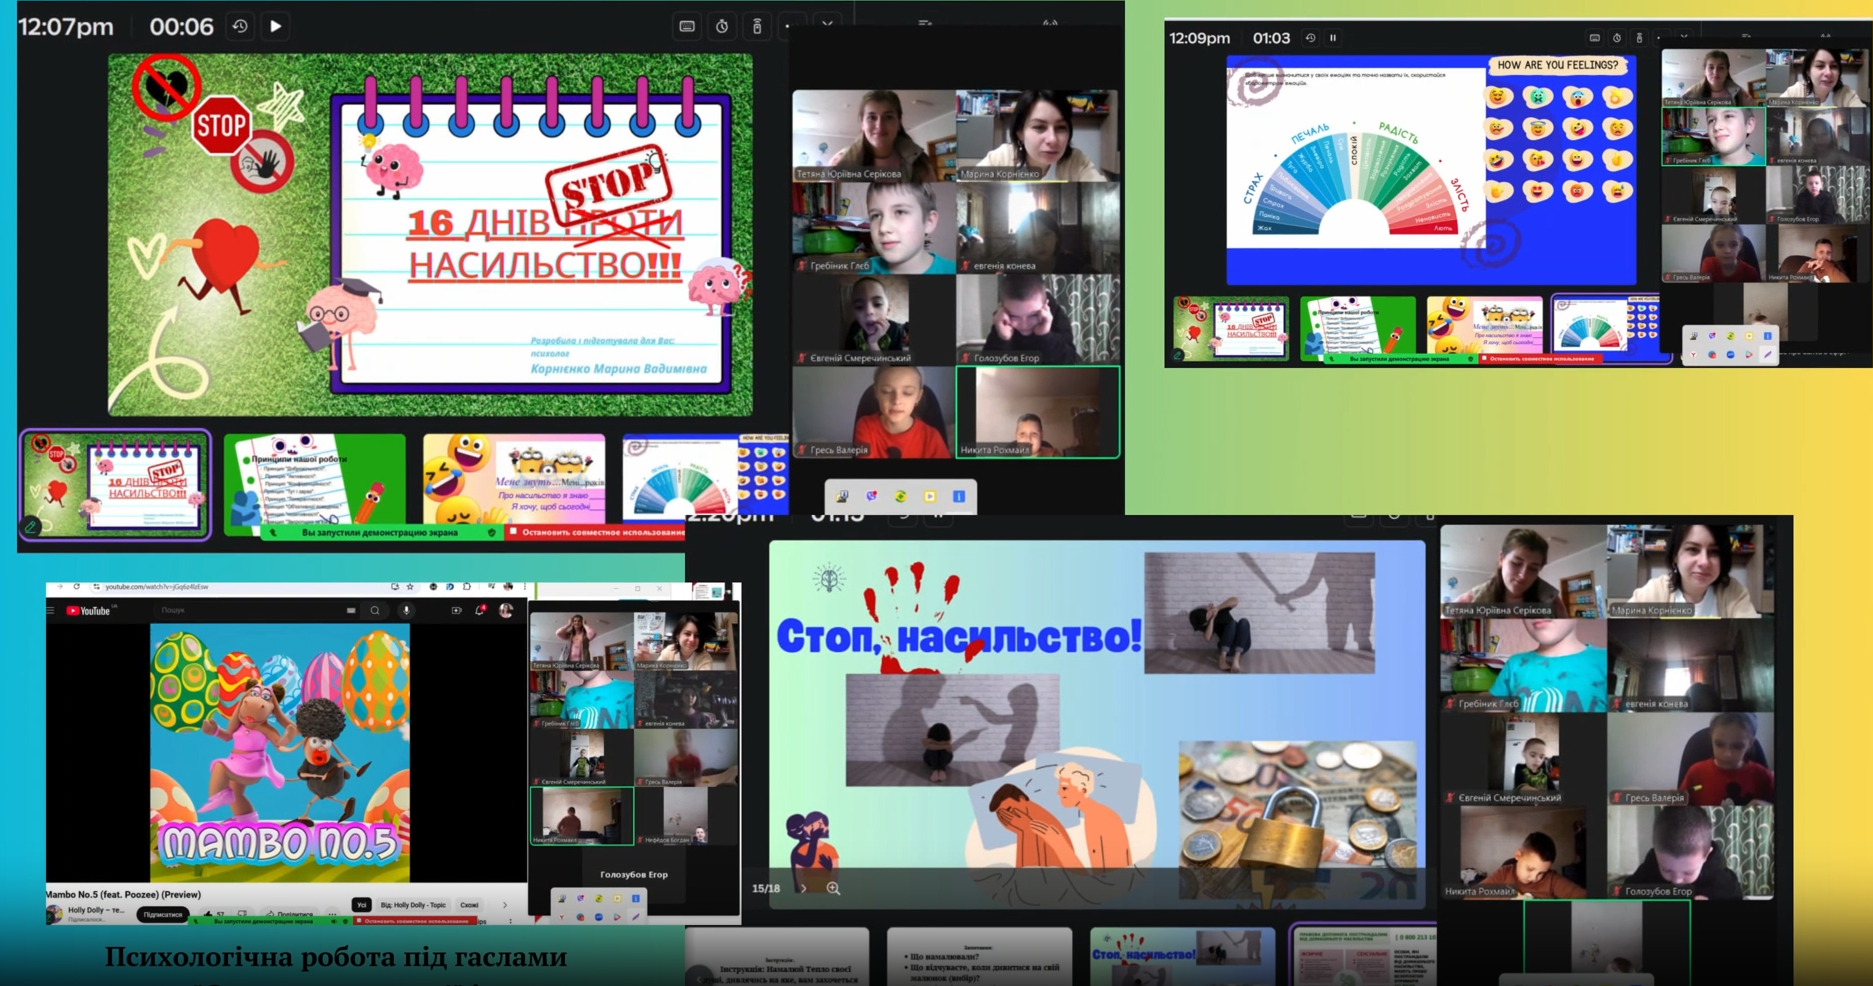Viewport: 1873px width, 986px height.
Task: Select the 'Від: Holly Dolly - Topic' chip
Action: pyautogui.click(x=413, y=905)
